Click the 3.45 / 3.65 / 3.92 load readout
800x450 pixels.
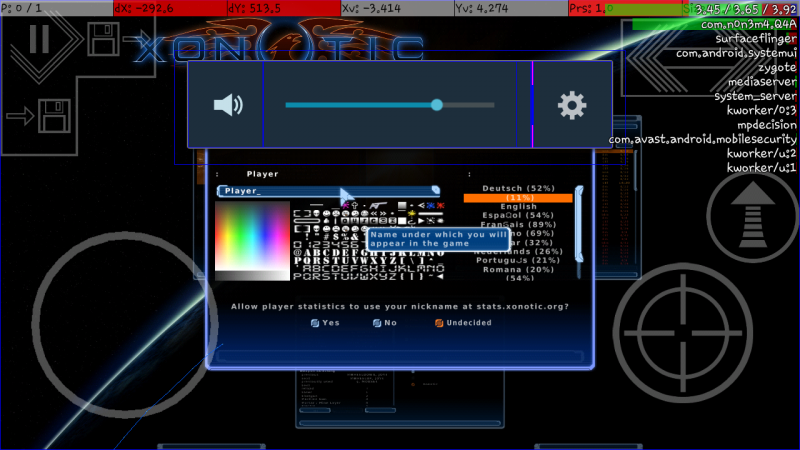tap(746, 9)
